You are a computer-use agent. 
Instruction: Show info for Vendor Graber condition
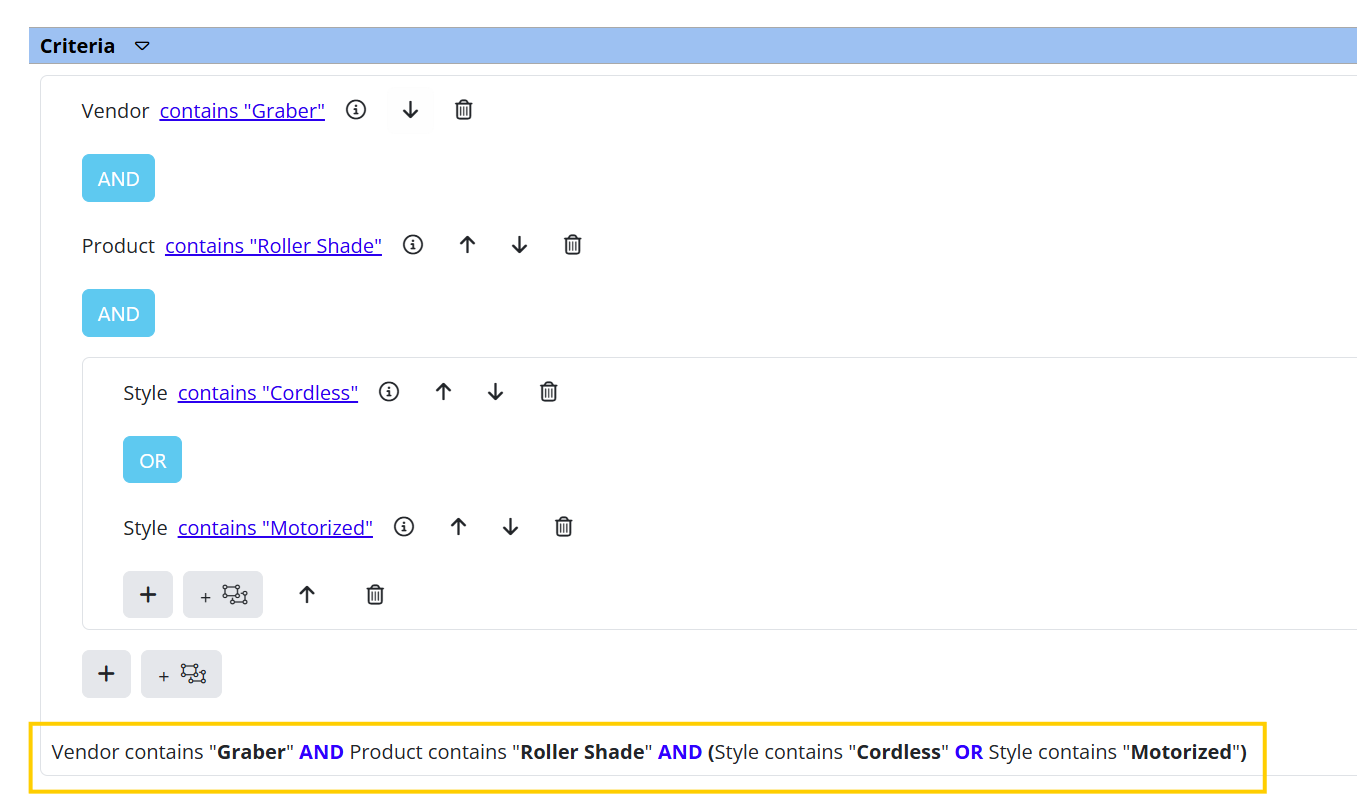coord(356,110)
